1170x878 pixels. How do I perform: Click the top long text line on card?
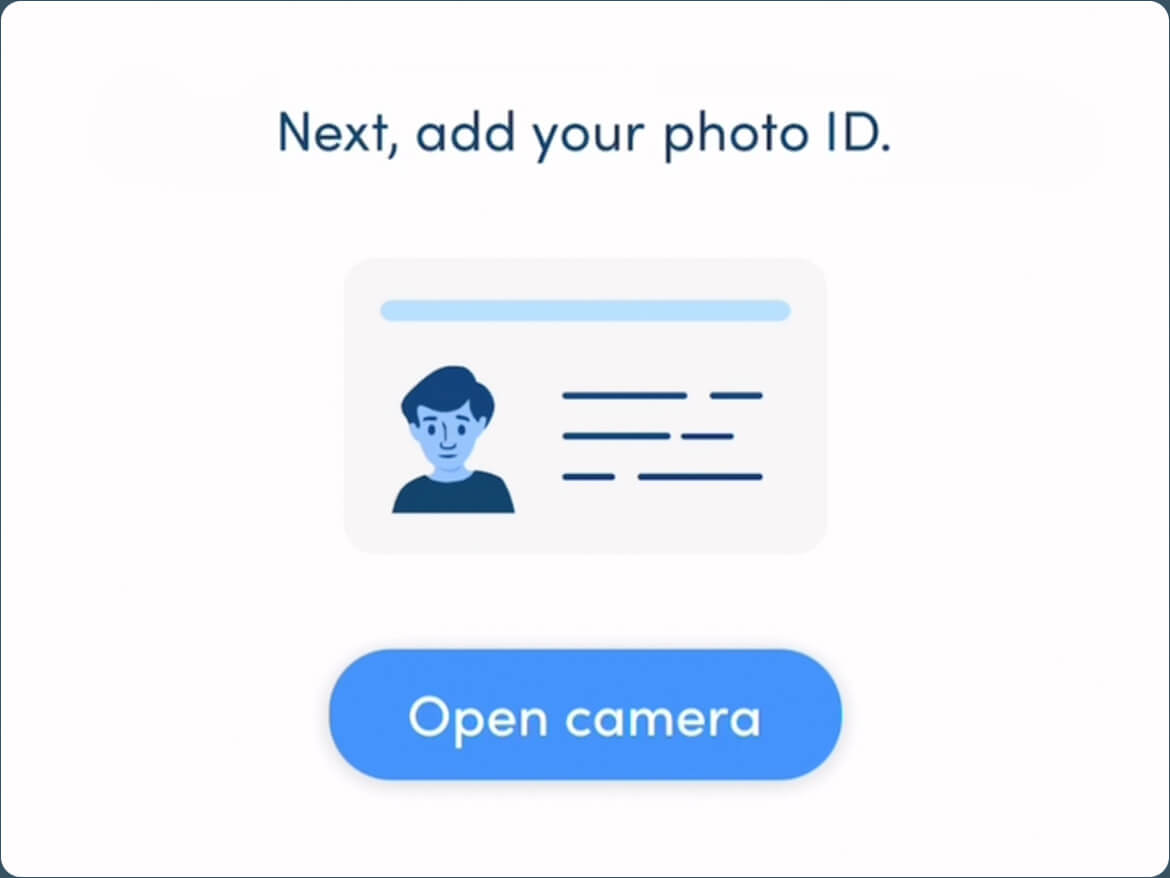coord(625,395)
